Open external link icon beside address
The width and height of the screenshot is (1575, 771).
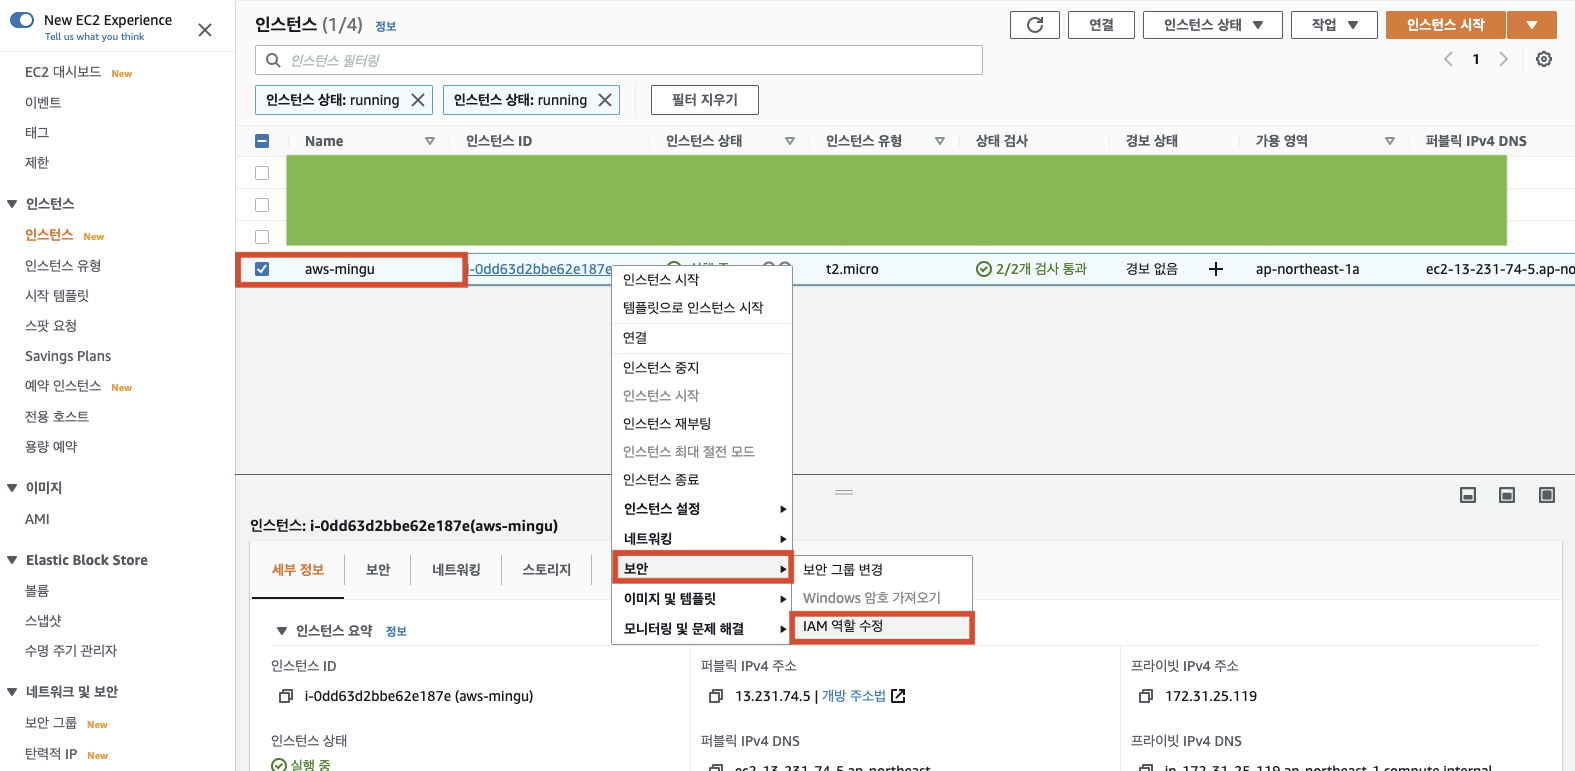click(898, 696)
